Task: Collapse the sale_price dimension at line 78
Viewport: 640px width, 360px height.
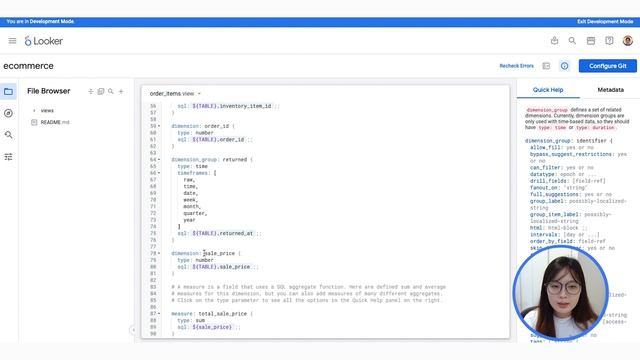Action: pyautogui.click(x=159, y=253)
